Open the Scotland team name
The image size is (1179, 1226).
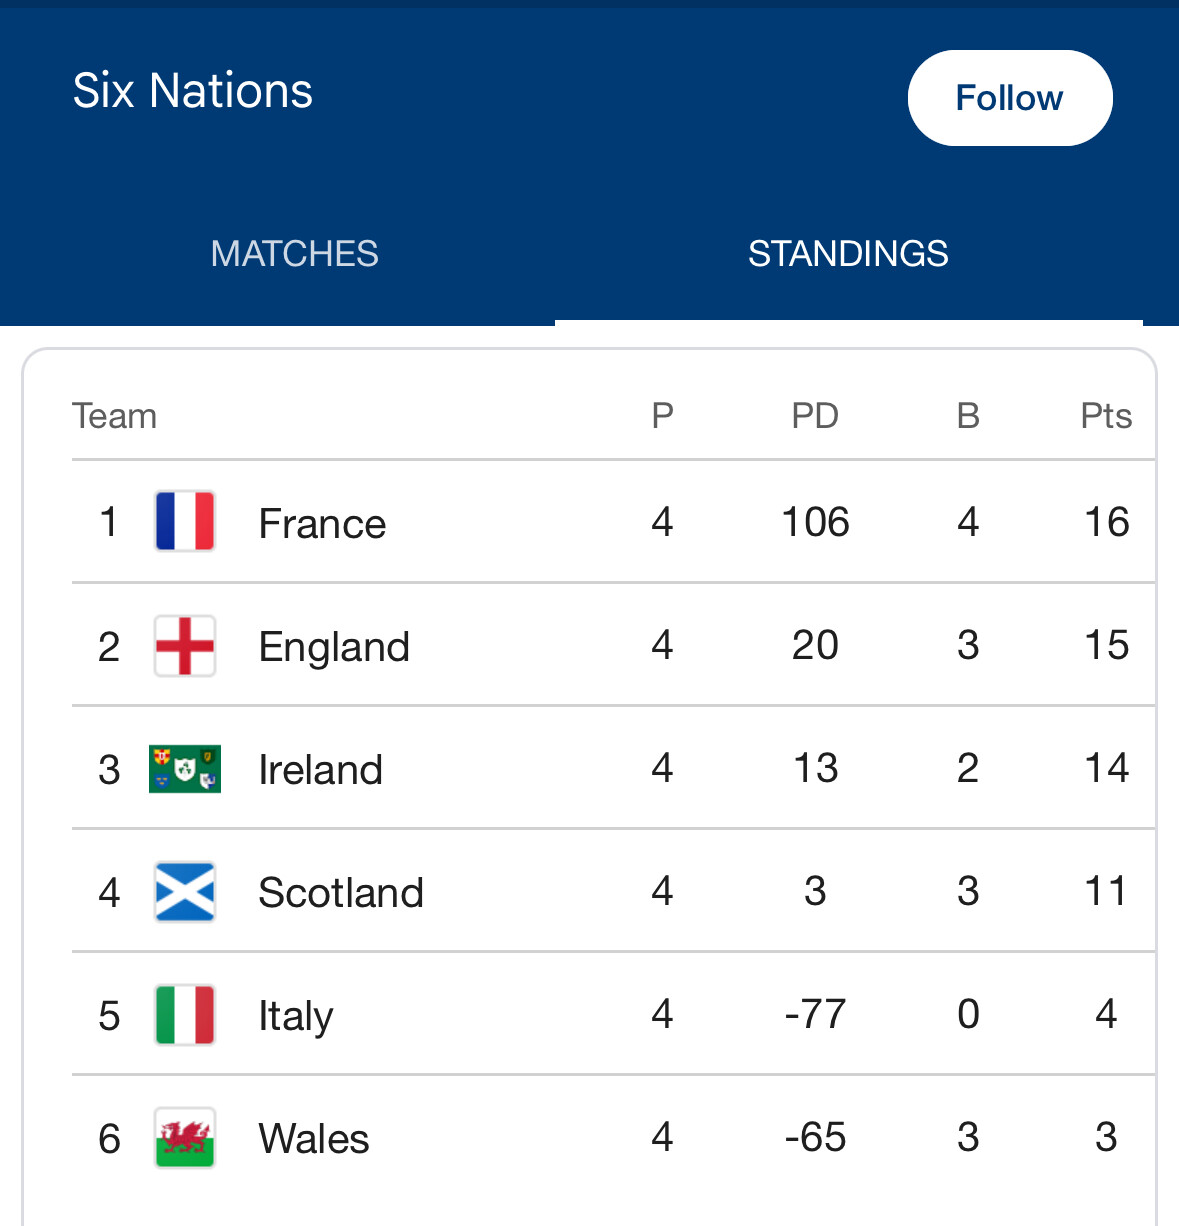[x=341, y=893]
